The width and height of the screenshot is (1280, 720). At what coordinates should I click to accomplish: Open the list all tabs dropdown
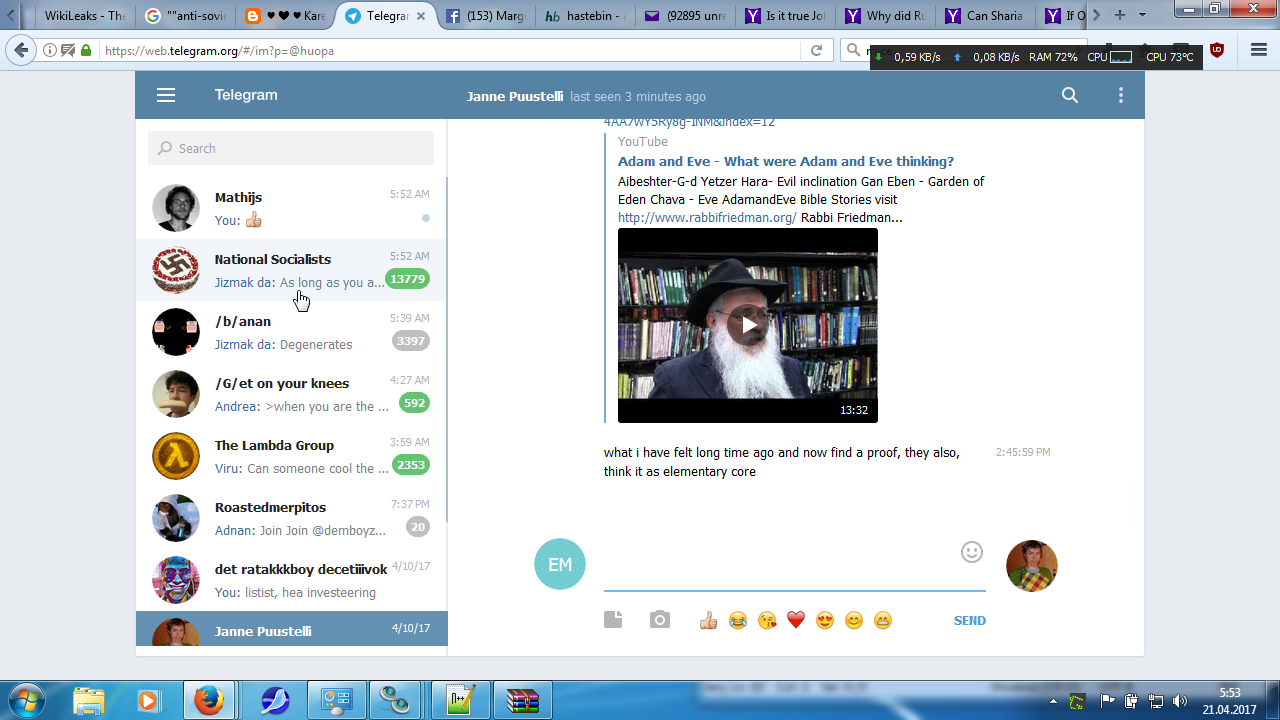[x=1142, y=15]
